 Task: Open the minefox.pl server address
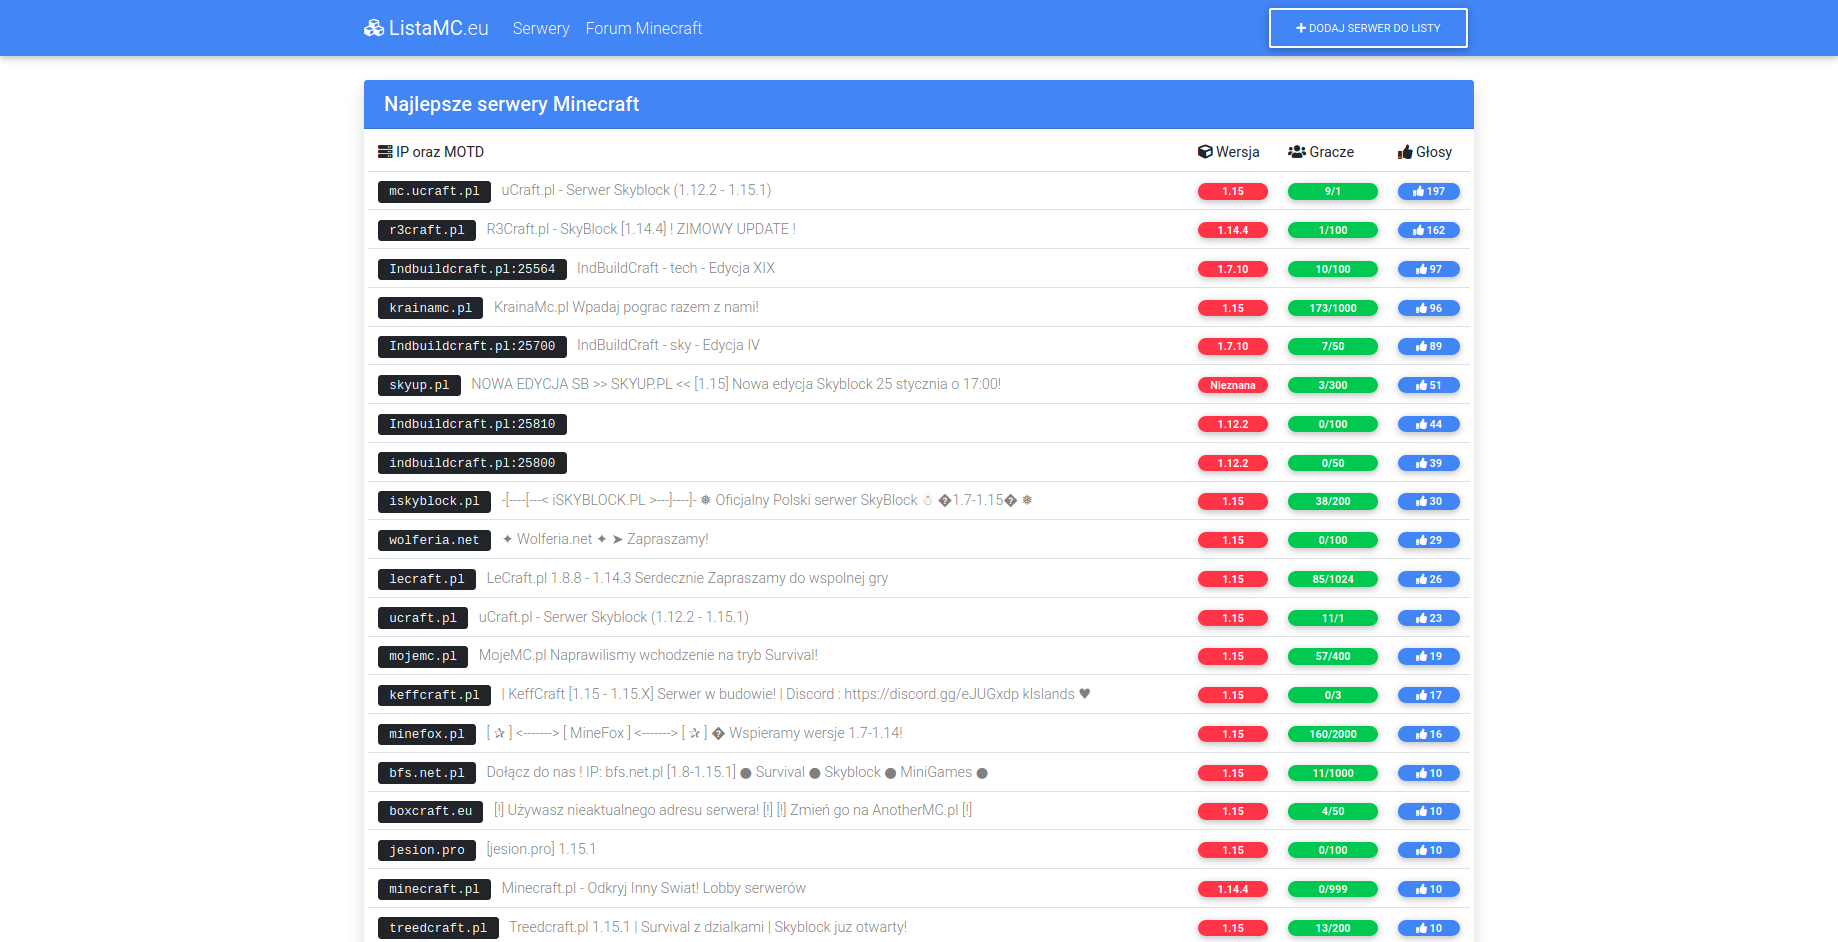(x=426, y=734)
